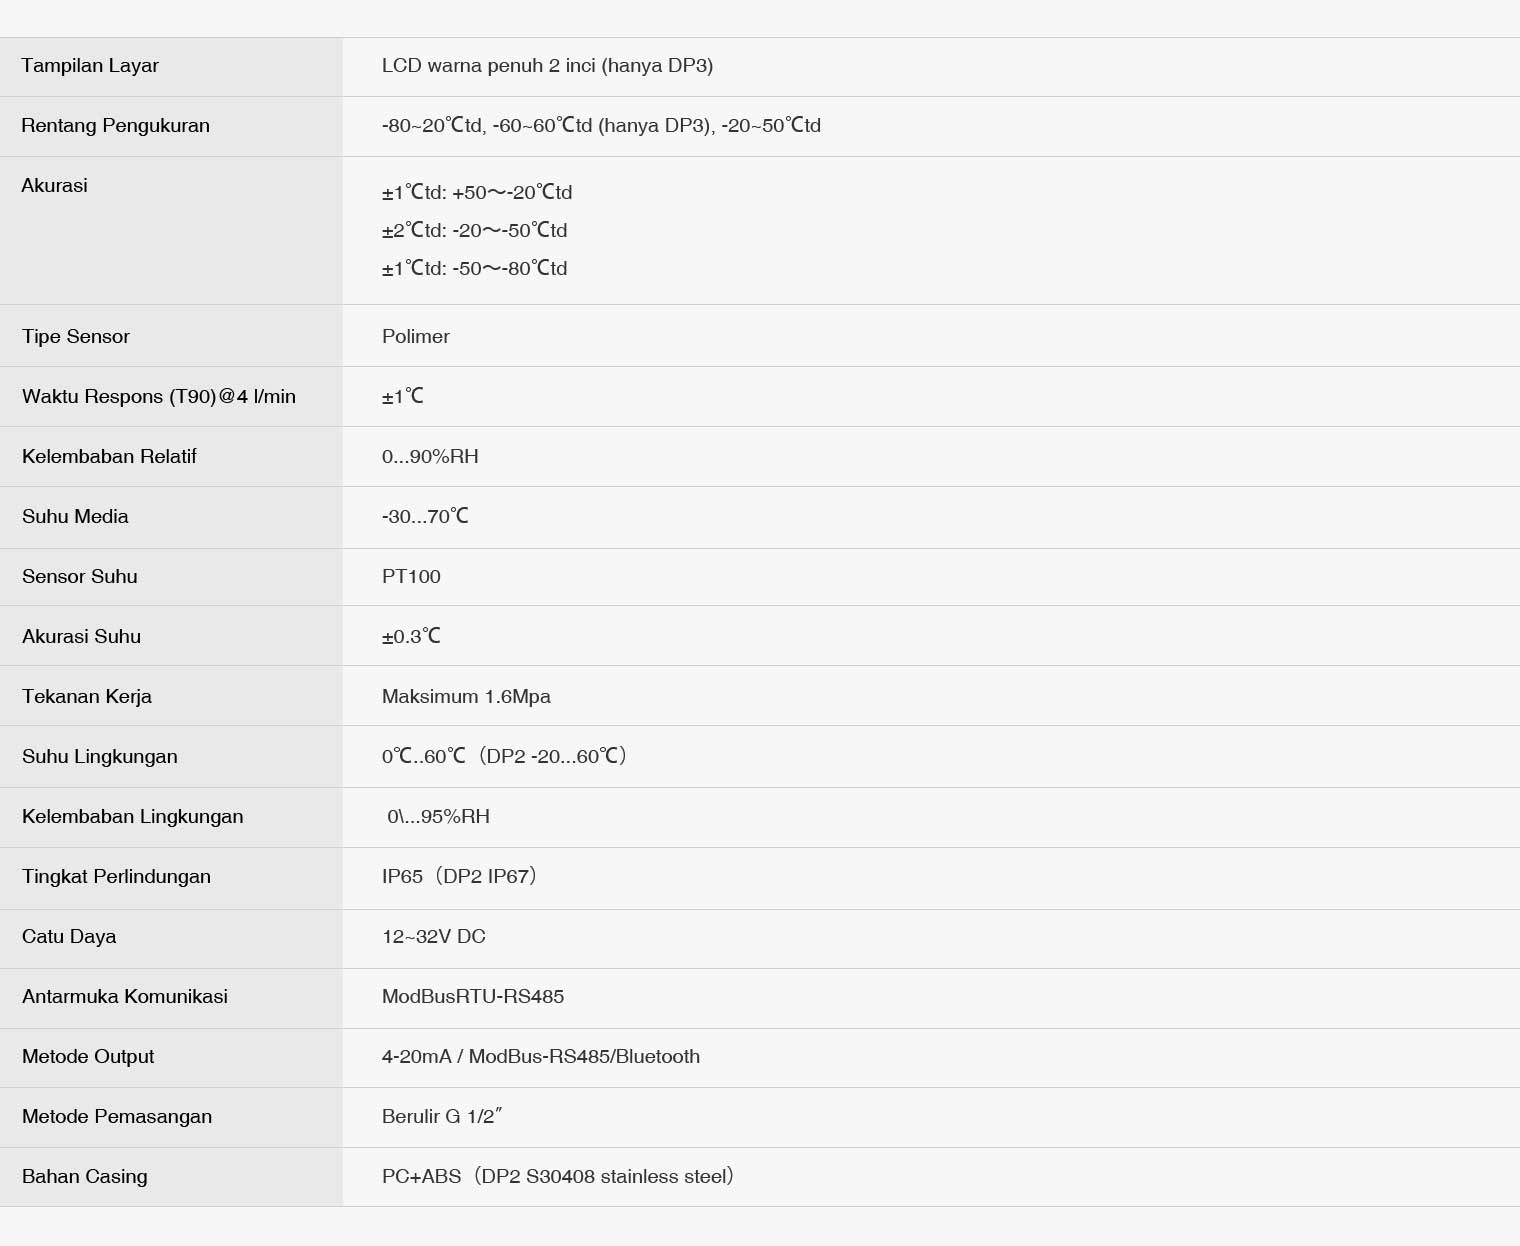
Task: Click the Polimer value text
Action: point(416,337)
